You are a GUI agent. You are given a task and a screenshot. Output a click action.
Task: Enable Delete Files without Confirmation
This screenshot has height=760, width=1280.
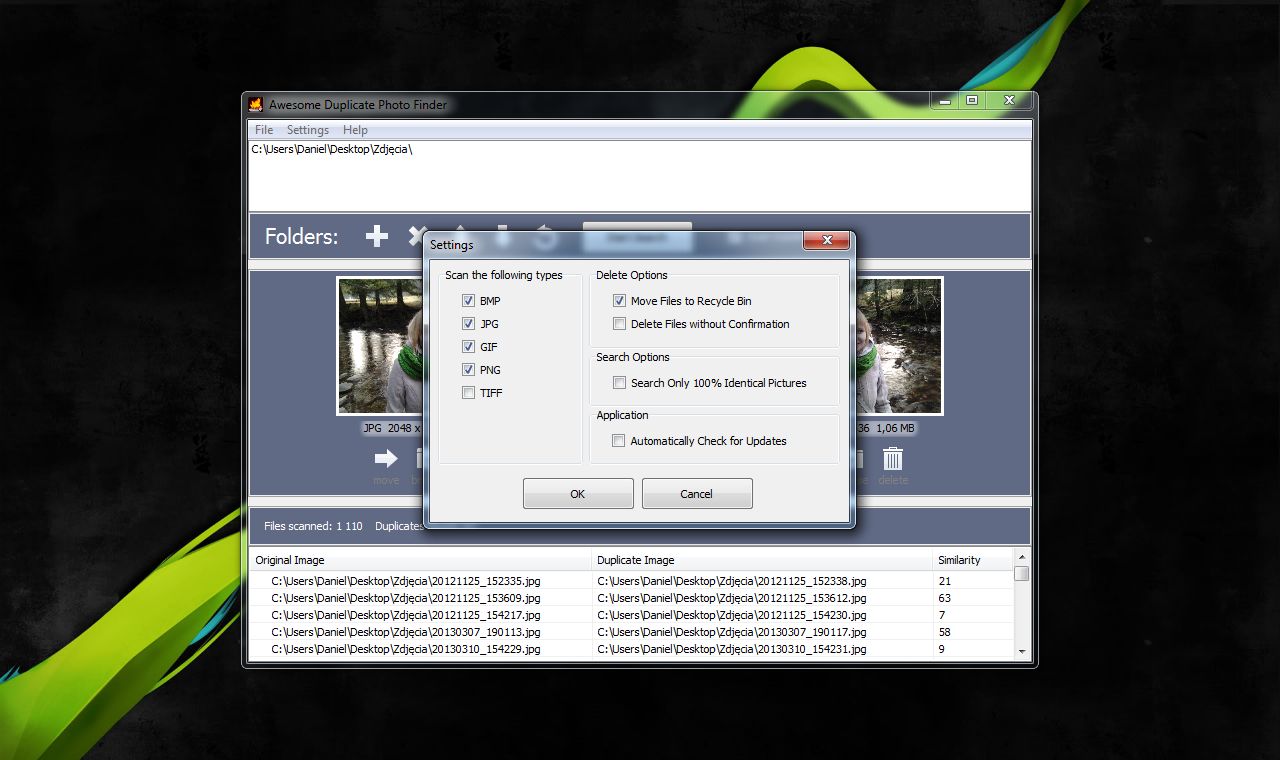pyautogui.click(x=619, y=324)
